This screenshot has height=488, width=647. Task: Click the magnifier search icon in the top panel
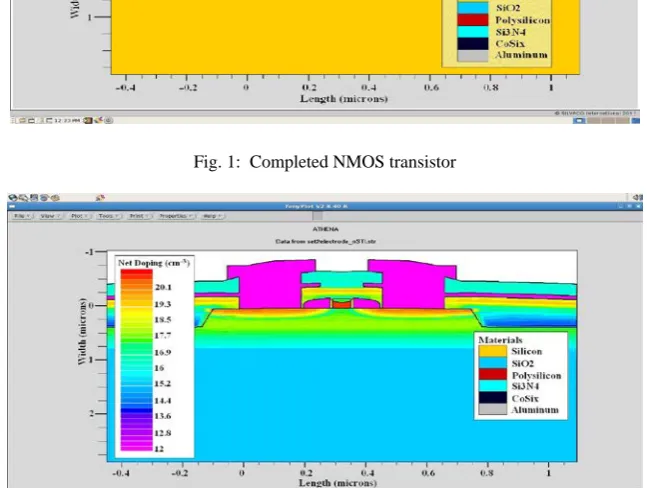(x=24, y=198)
